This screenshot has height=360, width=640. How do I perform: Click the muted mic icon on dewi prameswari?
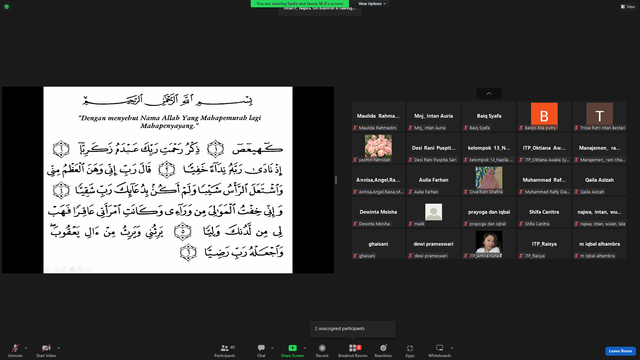pyautogui.click(x=410, y=256)
